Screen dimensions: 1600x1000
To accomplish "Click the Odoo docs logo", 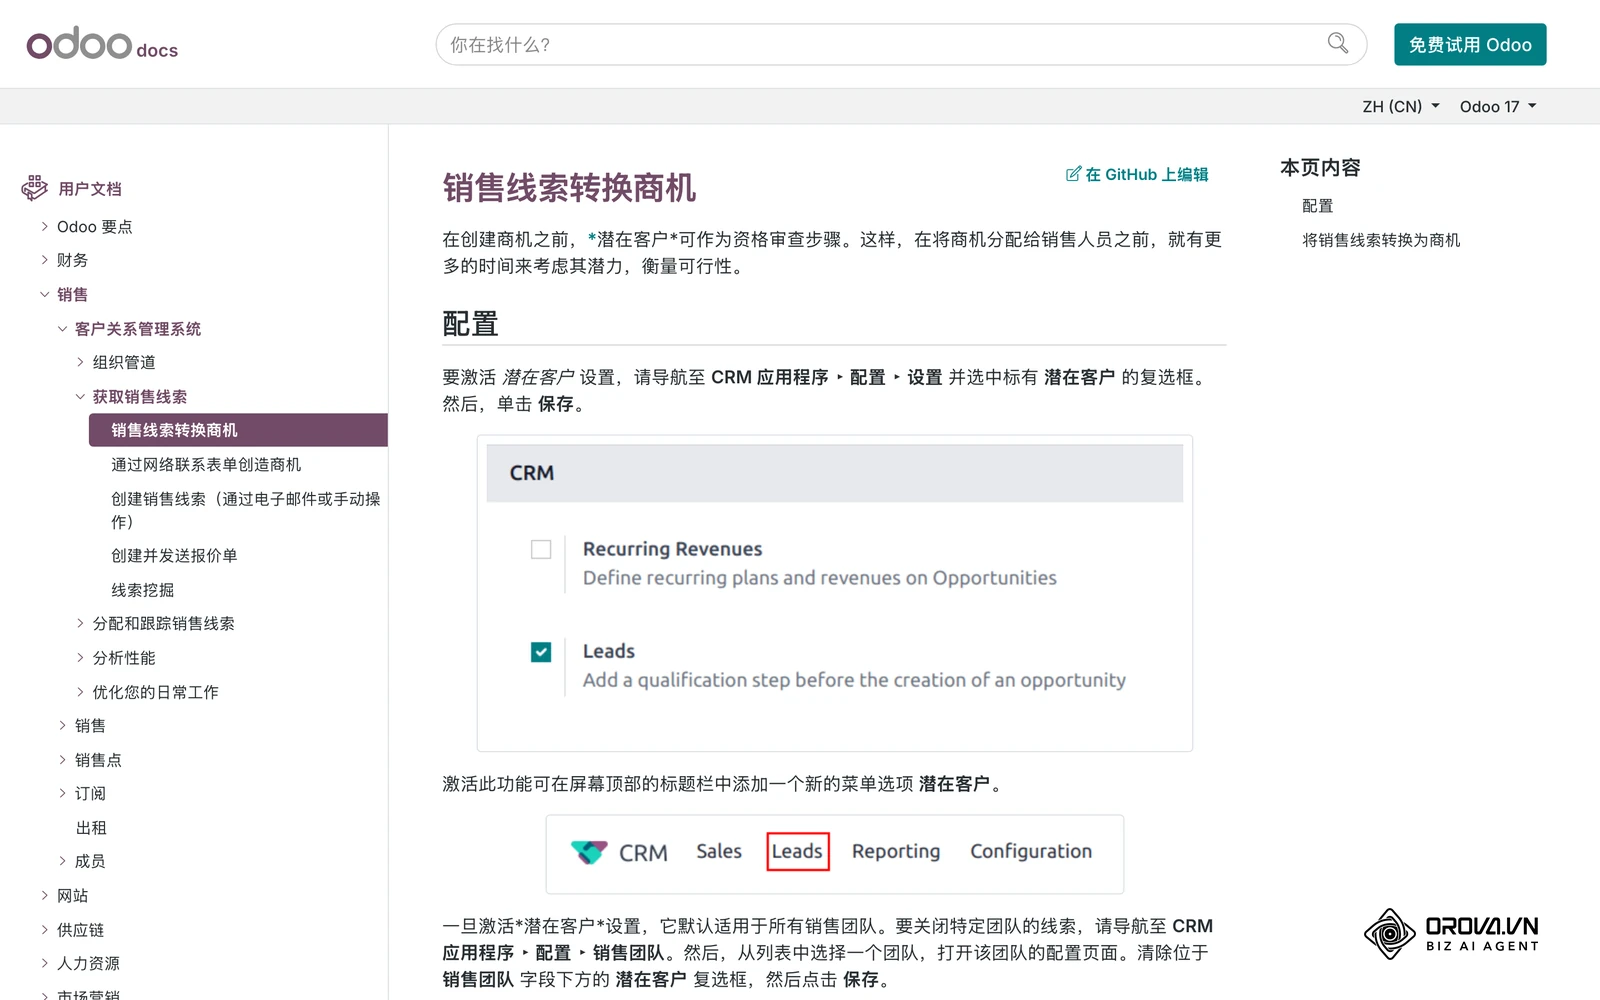I will 102,44.
